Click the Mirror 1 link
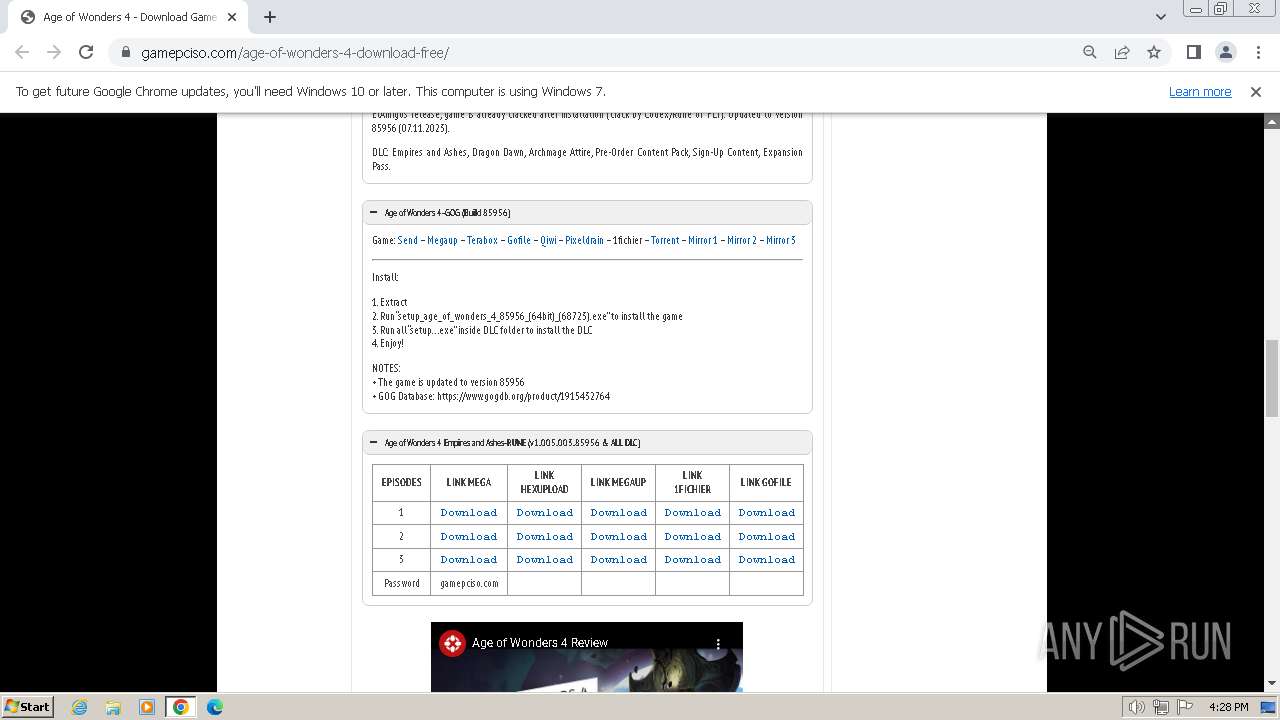Screen dimensions: 1280x720 point(703,240)
